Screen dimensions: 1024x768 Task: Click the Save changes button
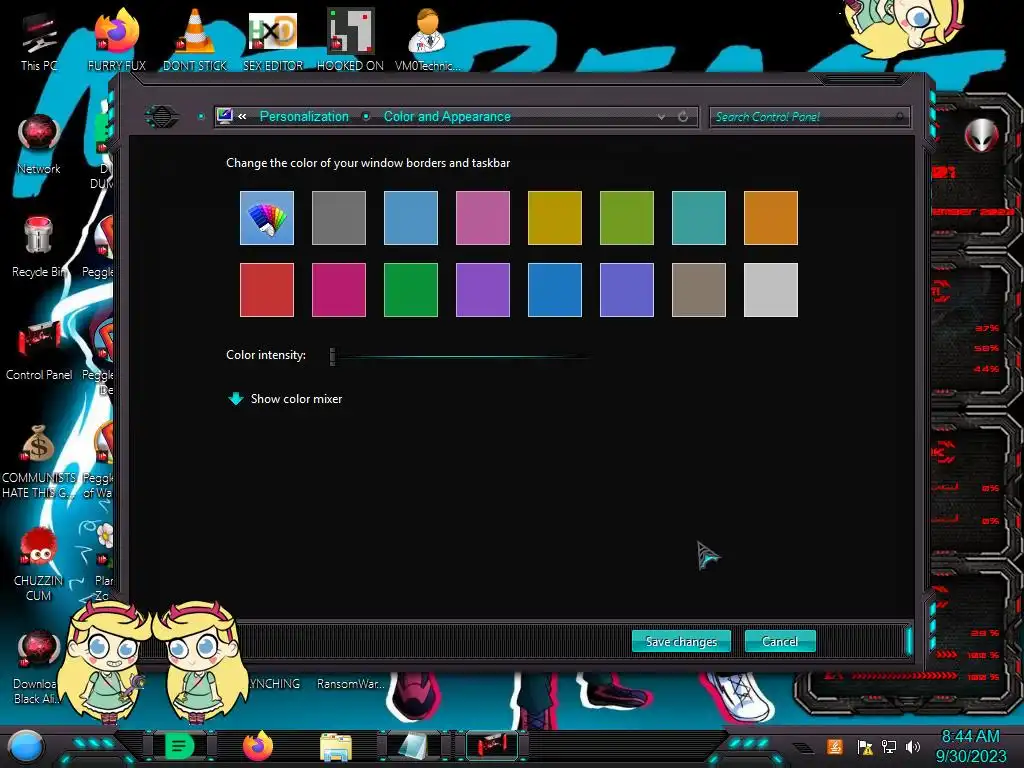[x=681, y=641]
